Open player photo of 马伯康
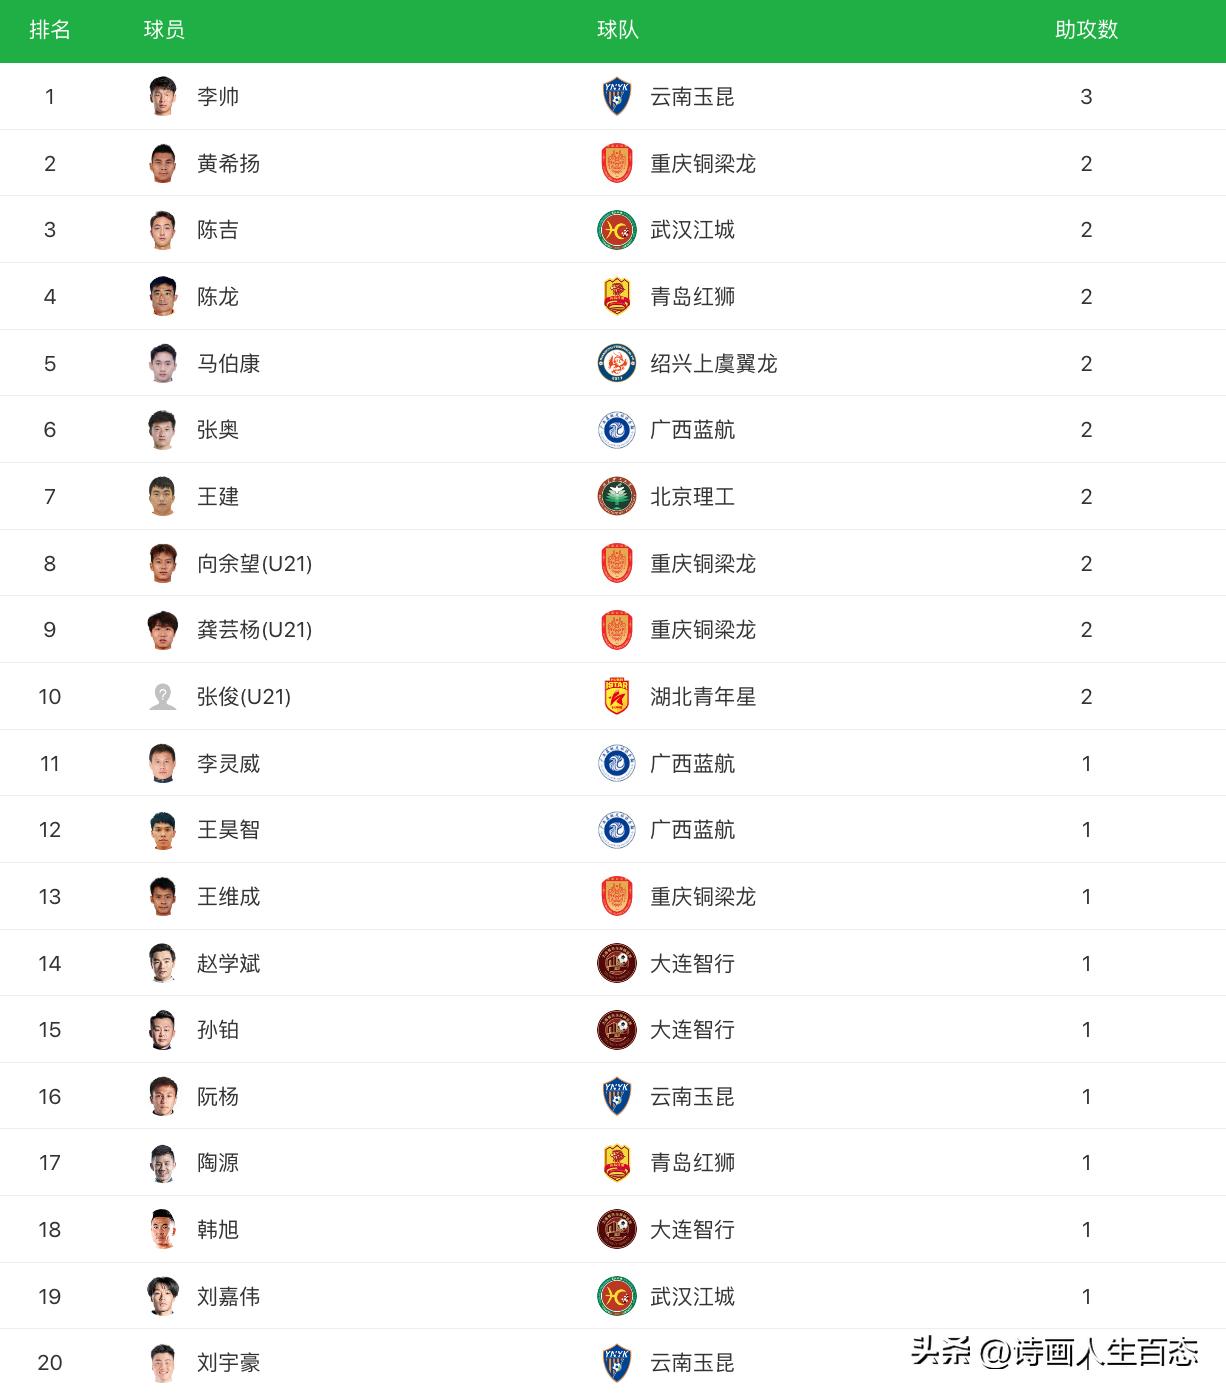The image size is (1226, 1394). pos(163,363)
